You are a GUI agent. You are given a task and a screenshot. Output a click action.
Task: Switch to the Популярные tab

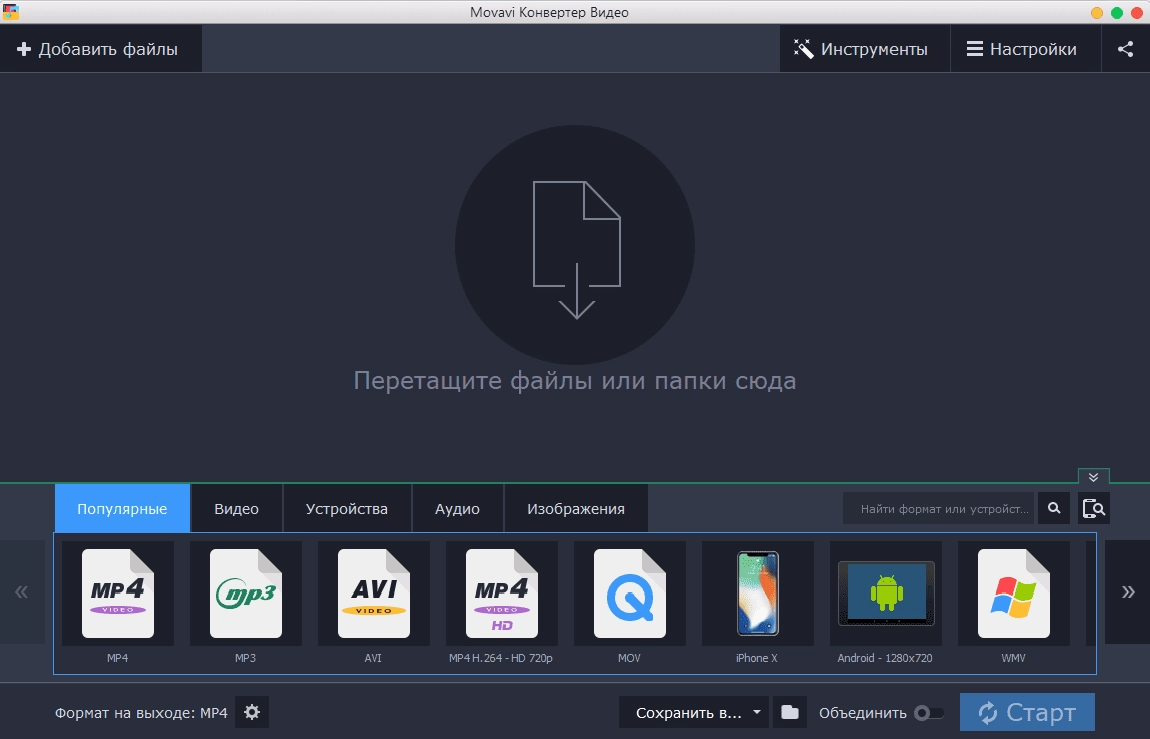pyautogui.click(x=122, y=508)
